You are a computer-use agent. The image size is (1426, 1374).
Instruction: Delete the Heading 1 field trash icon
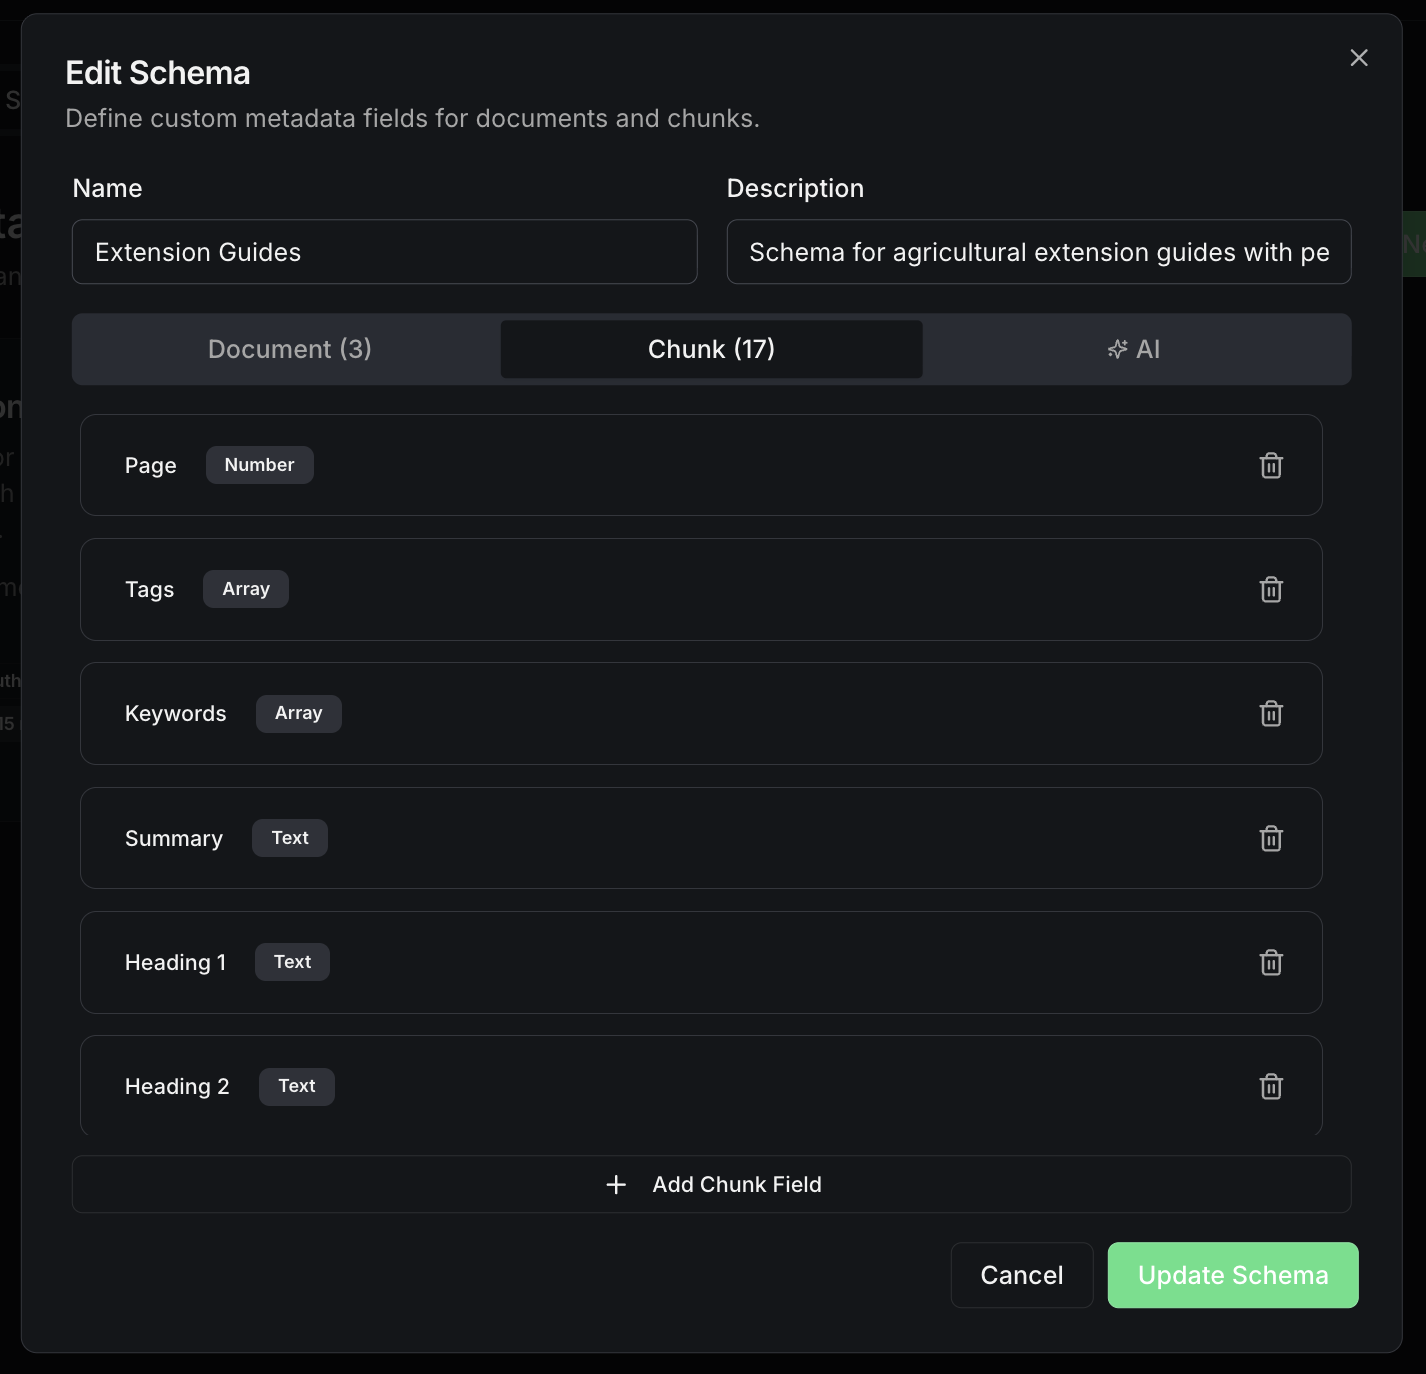1271,962
